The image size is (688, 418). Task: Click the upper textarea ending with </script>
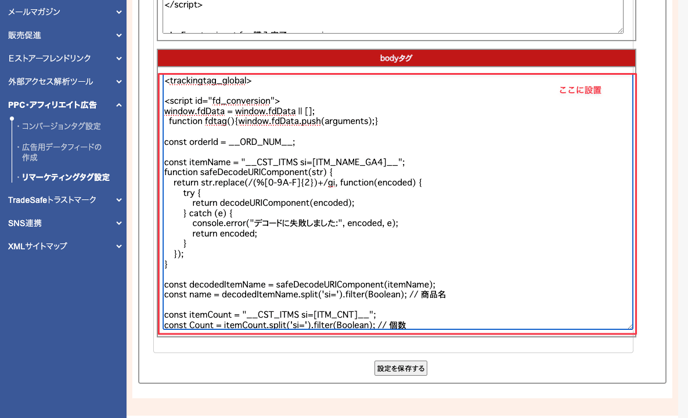(x=393, y=16)
